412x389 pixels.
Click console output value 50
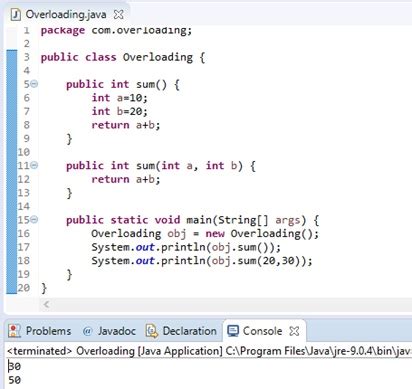[15, 380]
